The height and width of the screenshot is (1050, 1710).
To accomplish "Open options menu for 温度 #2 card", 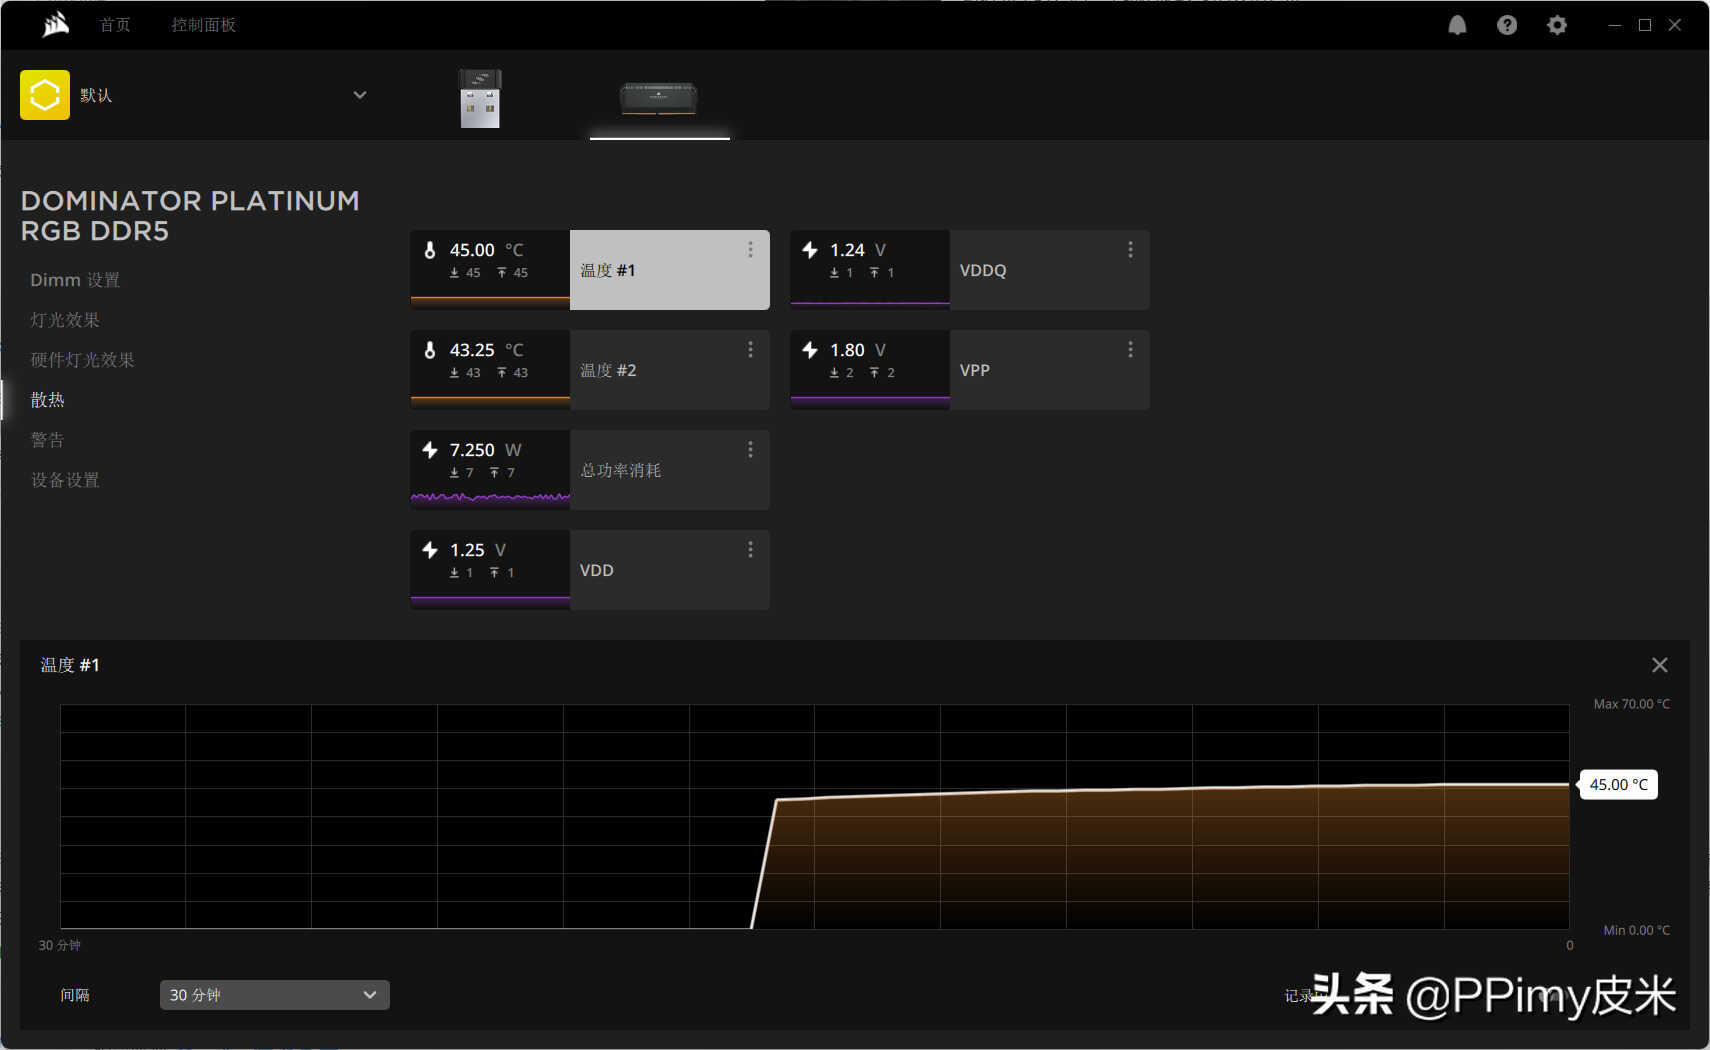I will (x=750, y=350).
